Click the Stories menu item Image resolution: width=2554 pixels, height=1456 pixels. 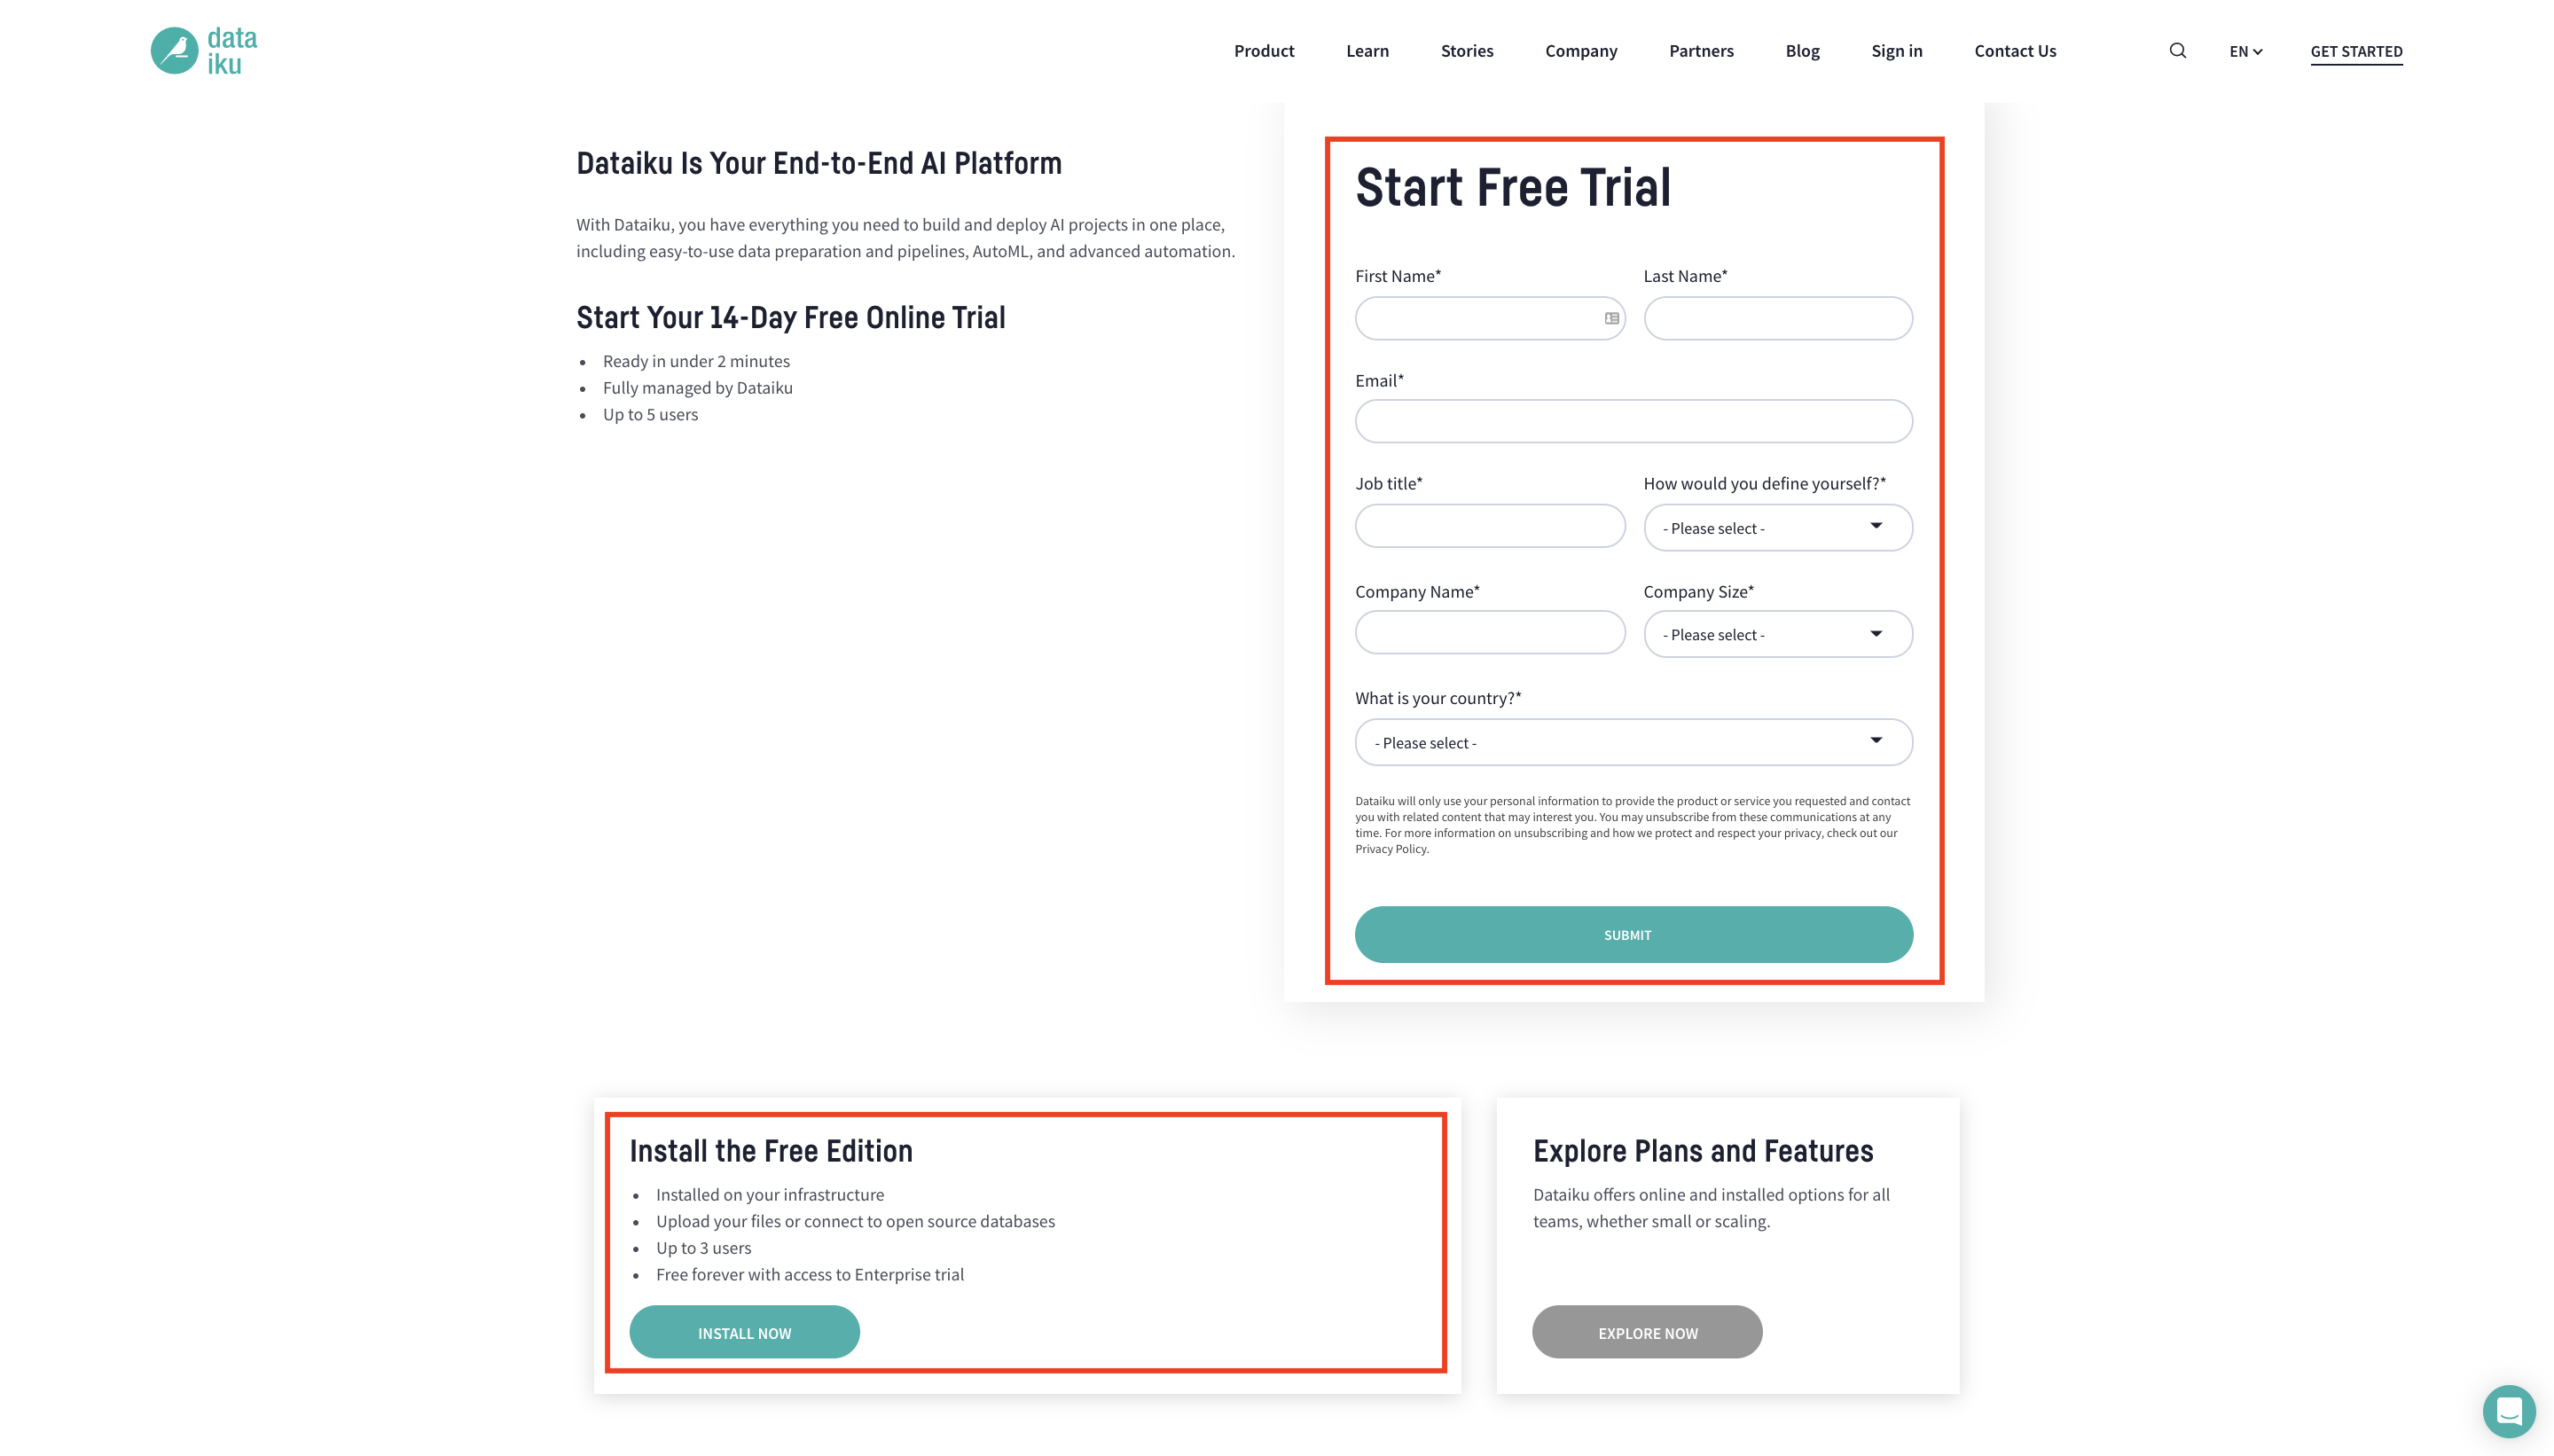coord(1467,49)
